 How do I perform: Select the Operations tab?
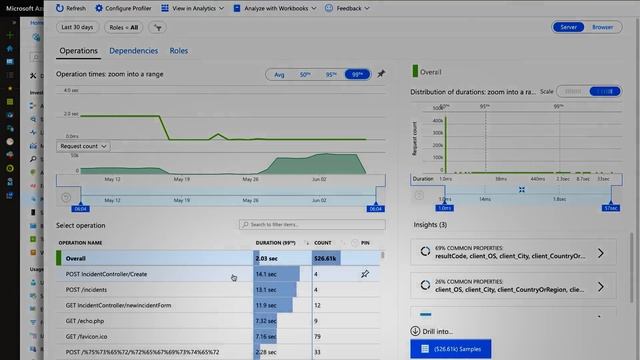78,51
